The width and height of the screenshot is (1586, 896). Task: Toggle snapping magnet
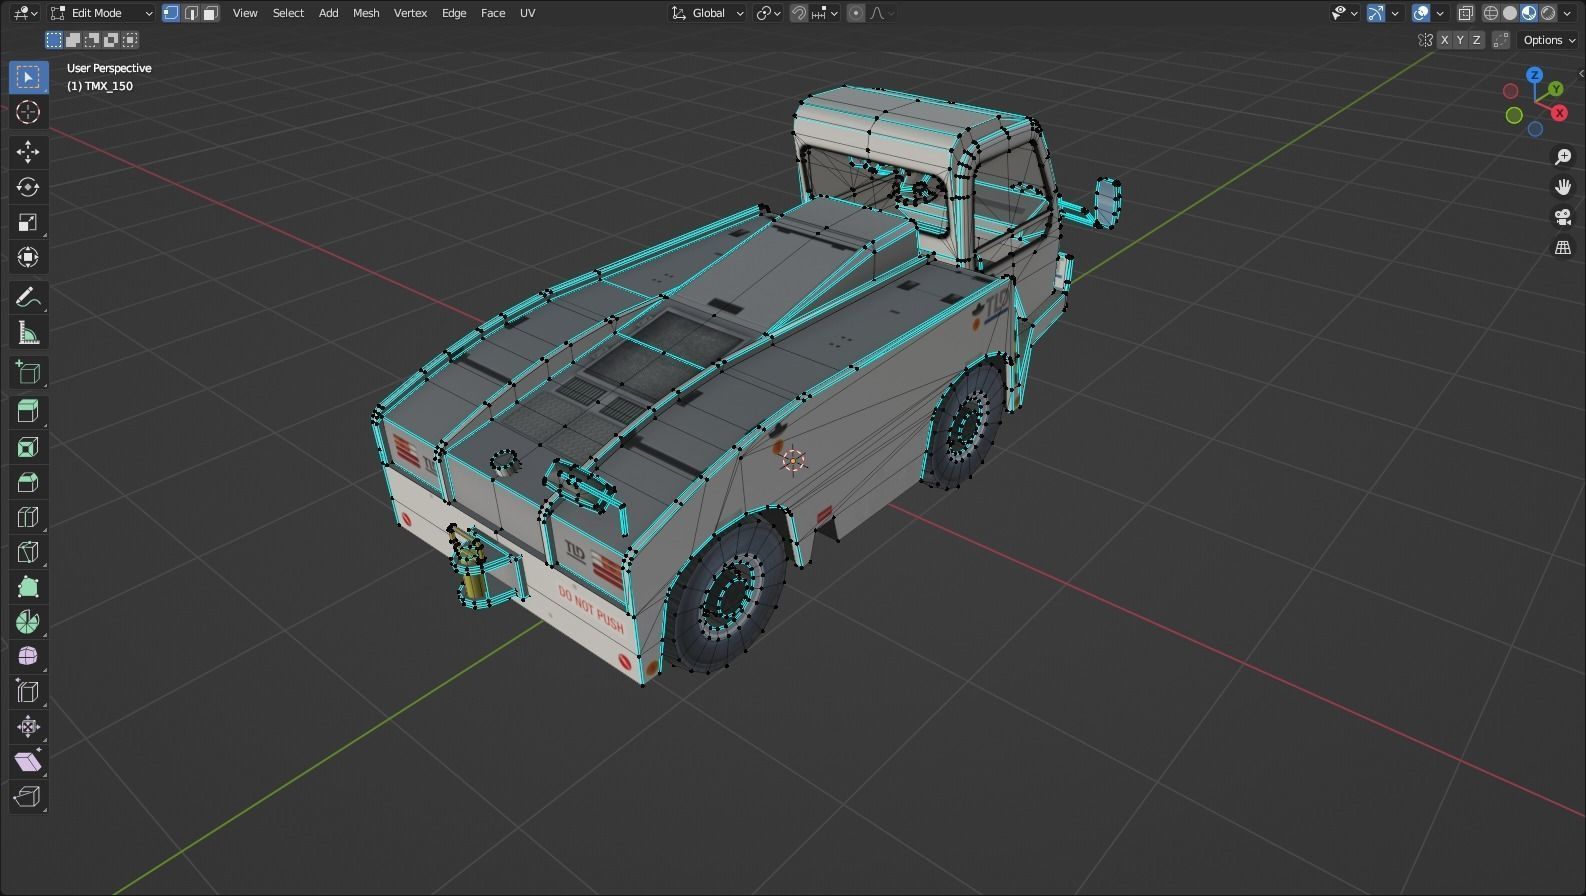click(799, 13)
